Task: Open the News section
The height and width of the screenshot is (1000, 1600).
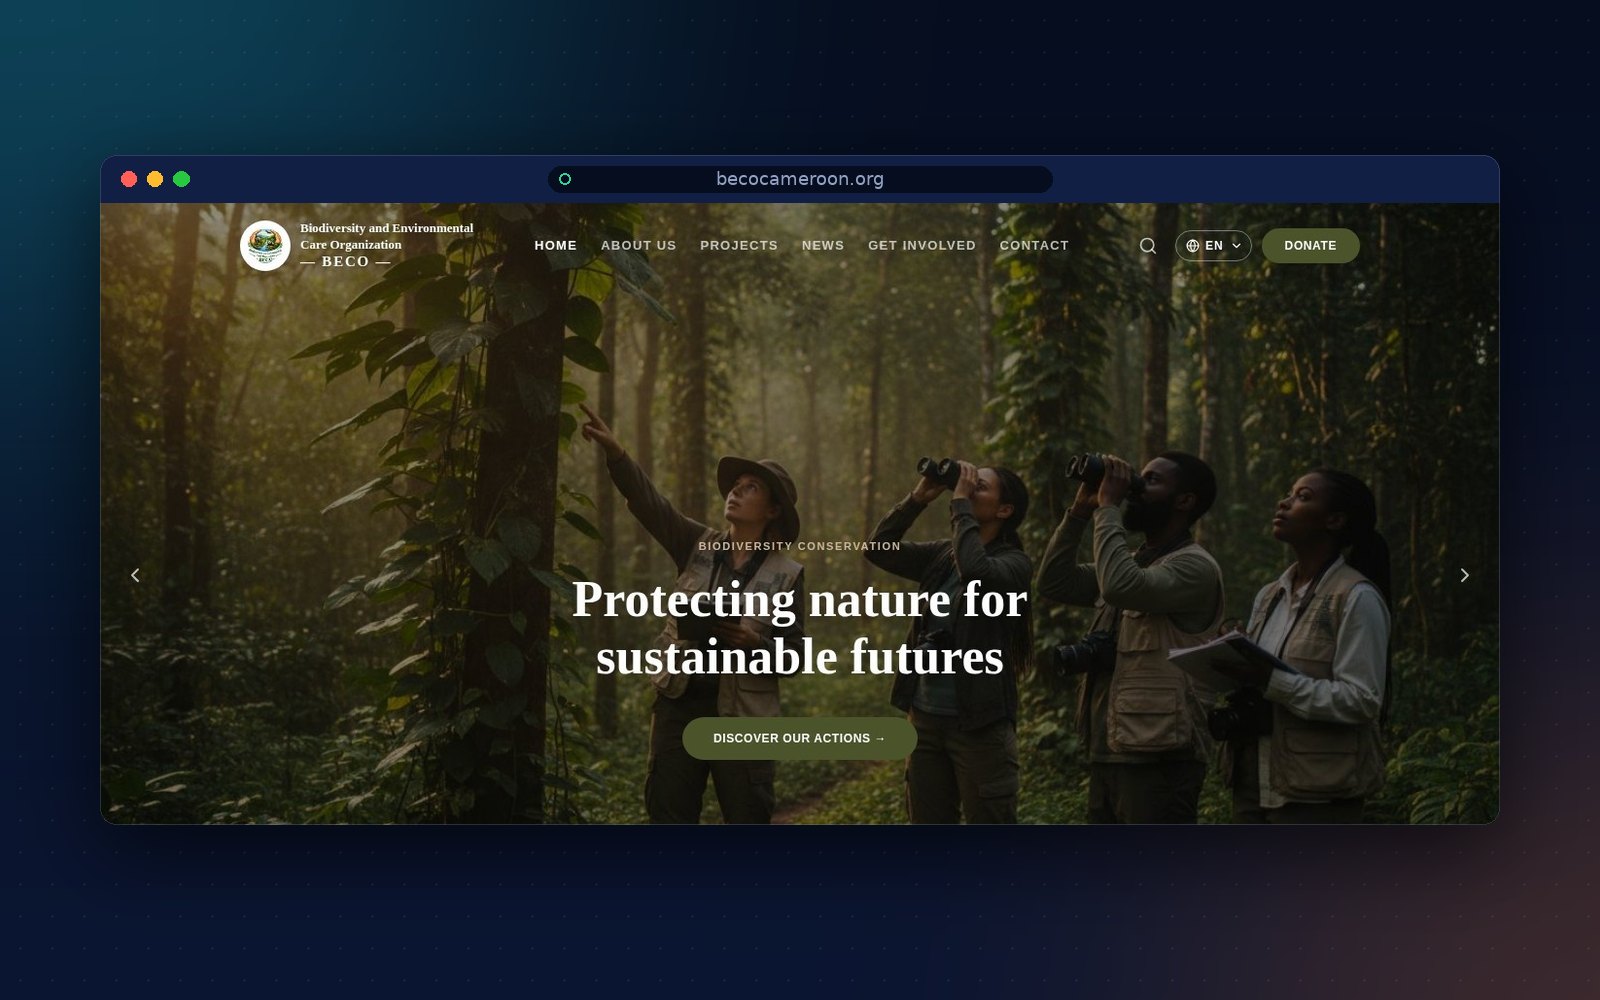Action: (823, 245)
